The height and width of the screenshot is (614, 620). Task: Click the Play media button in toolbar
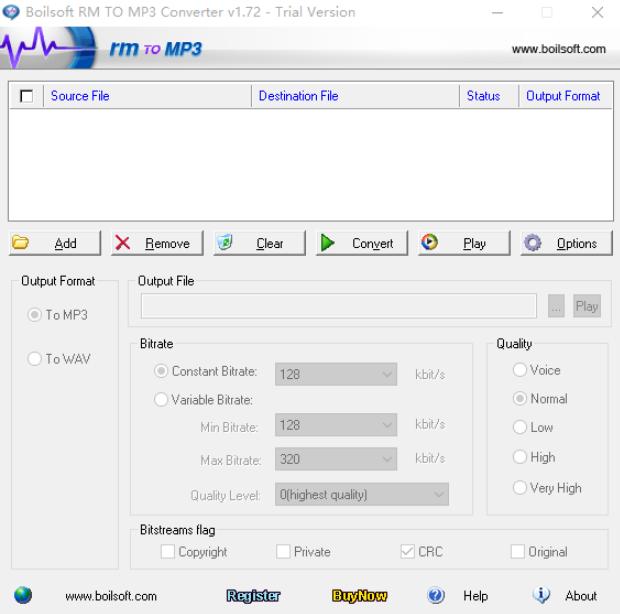(464, 243)
